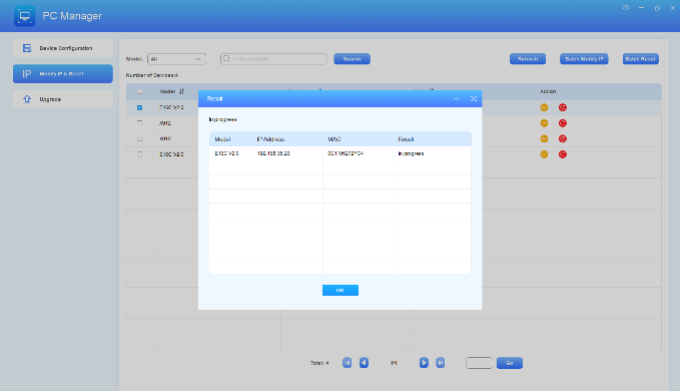The height and width of the screenshot is (391, 680).
Task: Click the Model column header in Result dialog
Action: 222,139
